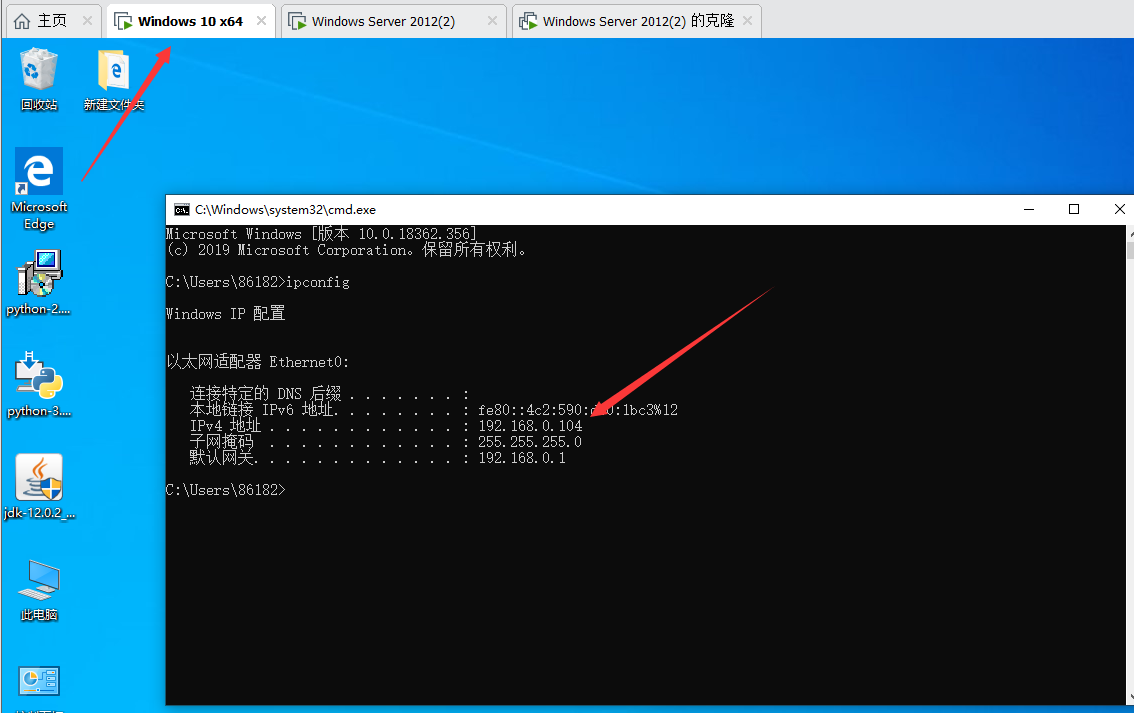Click the current C:\Users\86182> prompt line
Viewport: 1134px width, 713px height.
pyautogui.click(x=226, y=490)
